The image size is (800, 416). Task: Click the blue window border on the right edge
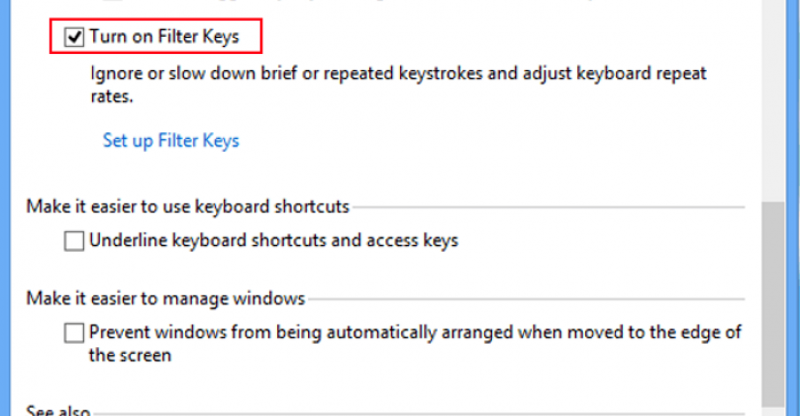792,200
